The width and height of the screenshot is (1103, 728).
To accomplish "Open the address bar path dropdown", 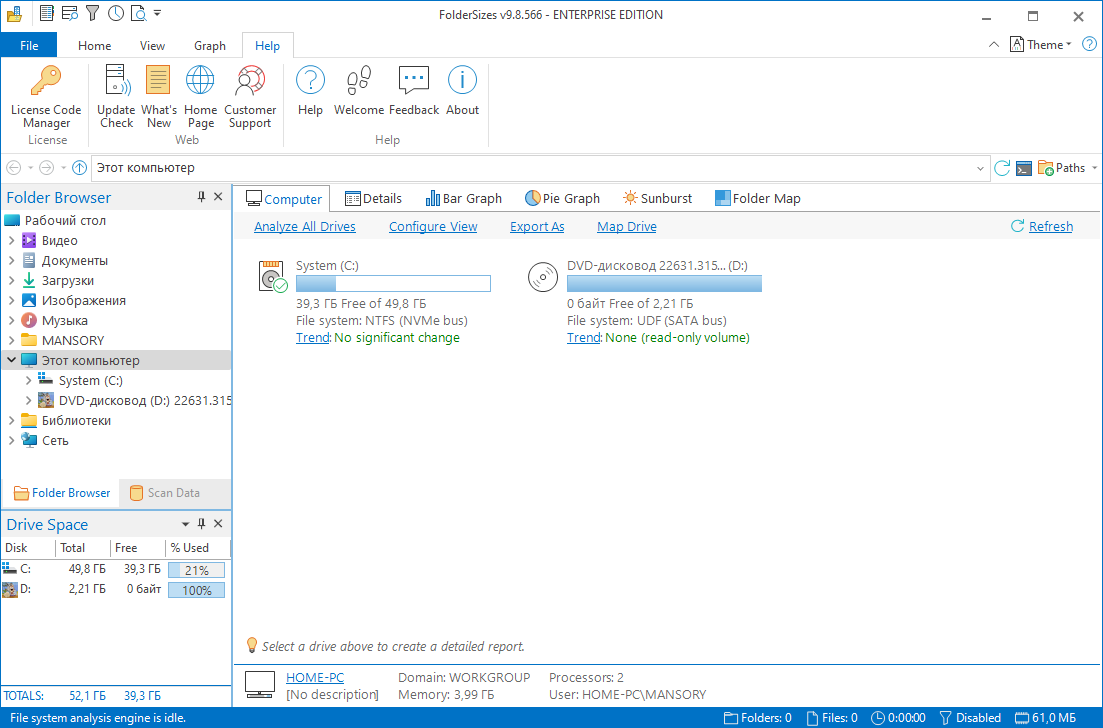I will (x=980, y=168).
